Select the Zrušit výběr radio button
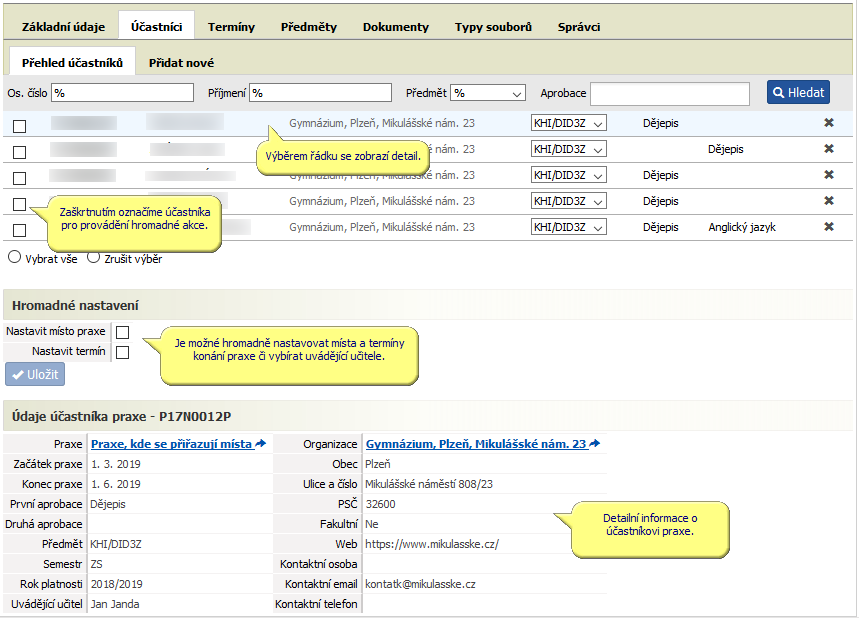Screen dimensions: 859x618 (x=94, y=257)
